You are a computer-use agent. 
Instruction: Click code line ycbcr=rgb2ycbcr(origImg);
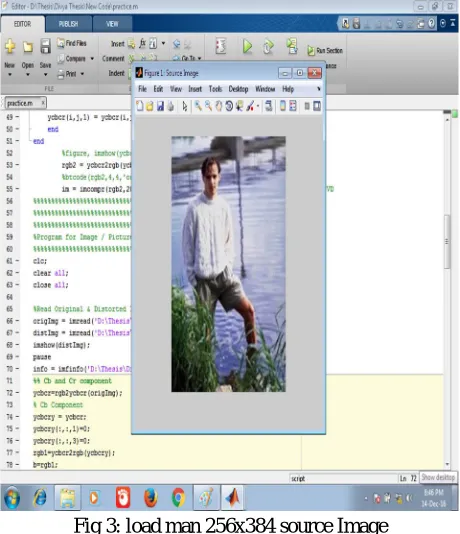[77, 393]
